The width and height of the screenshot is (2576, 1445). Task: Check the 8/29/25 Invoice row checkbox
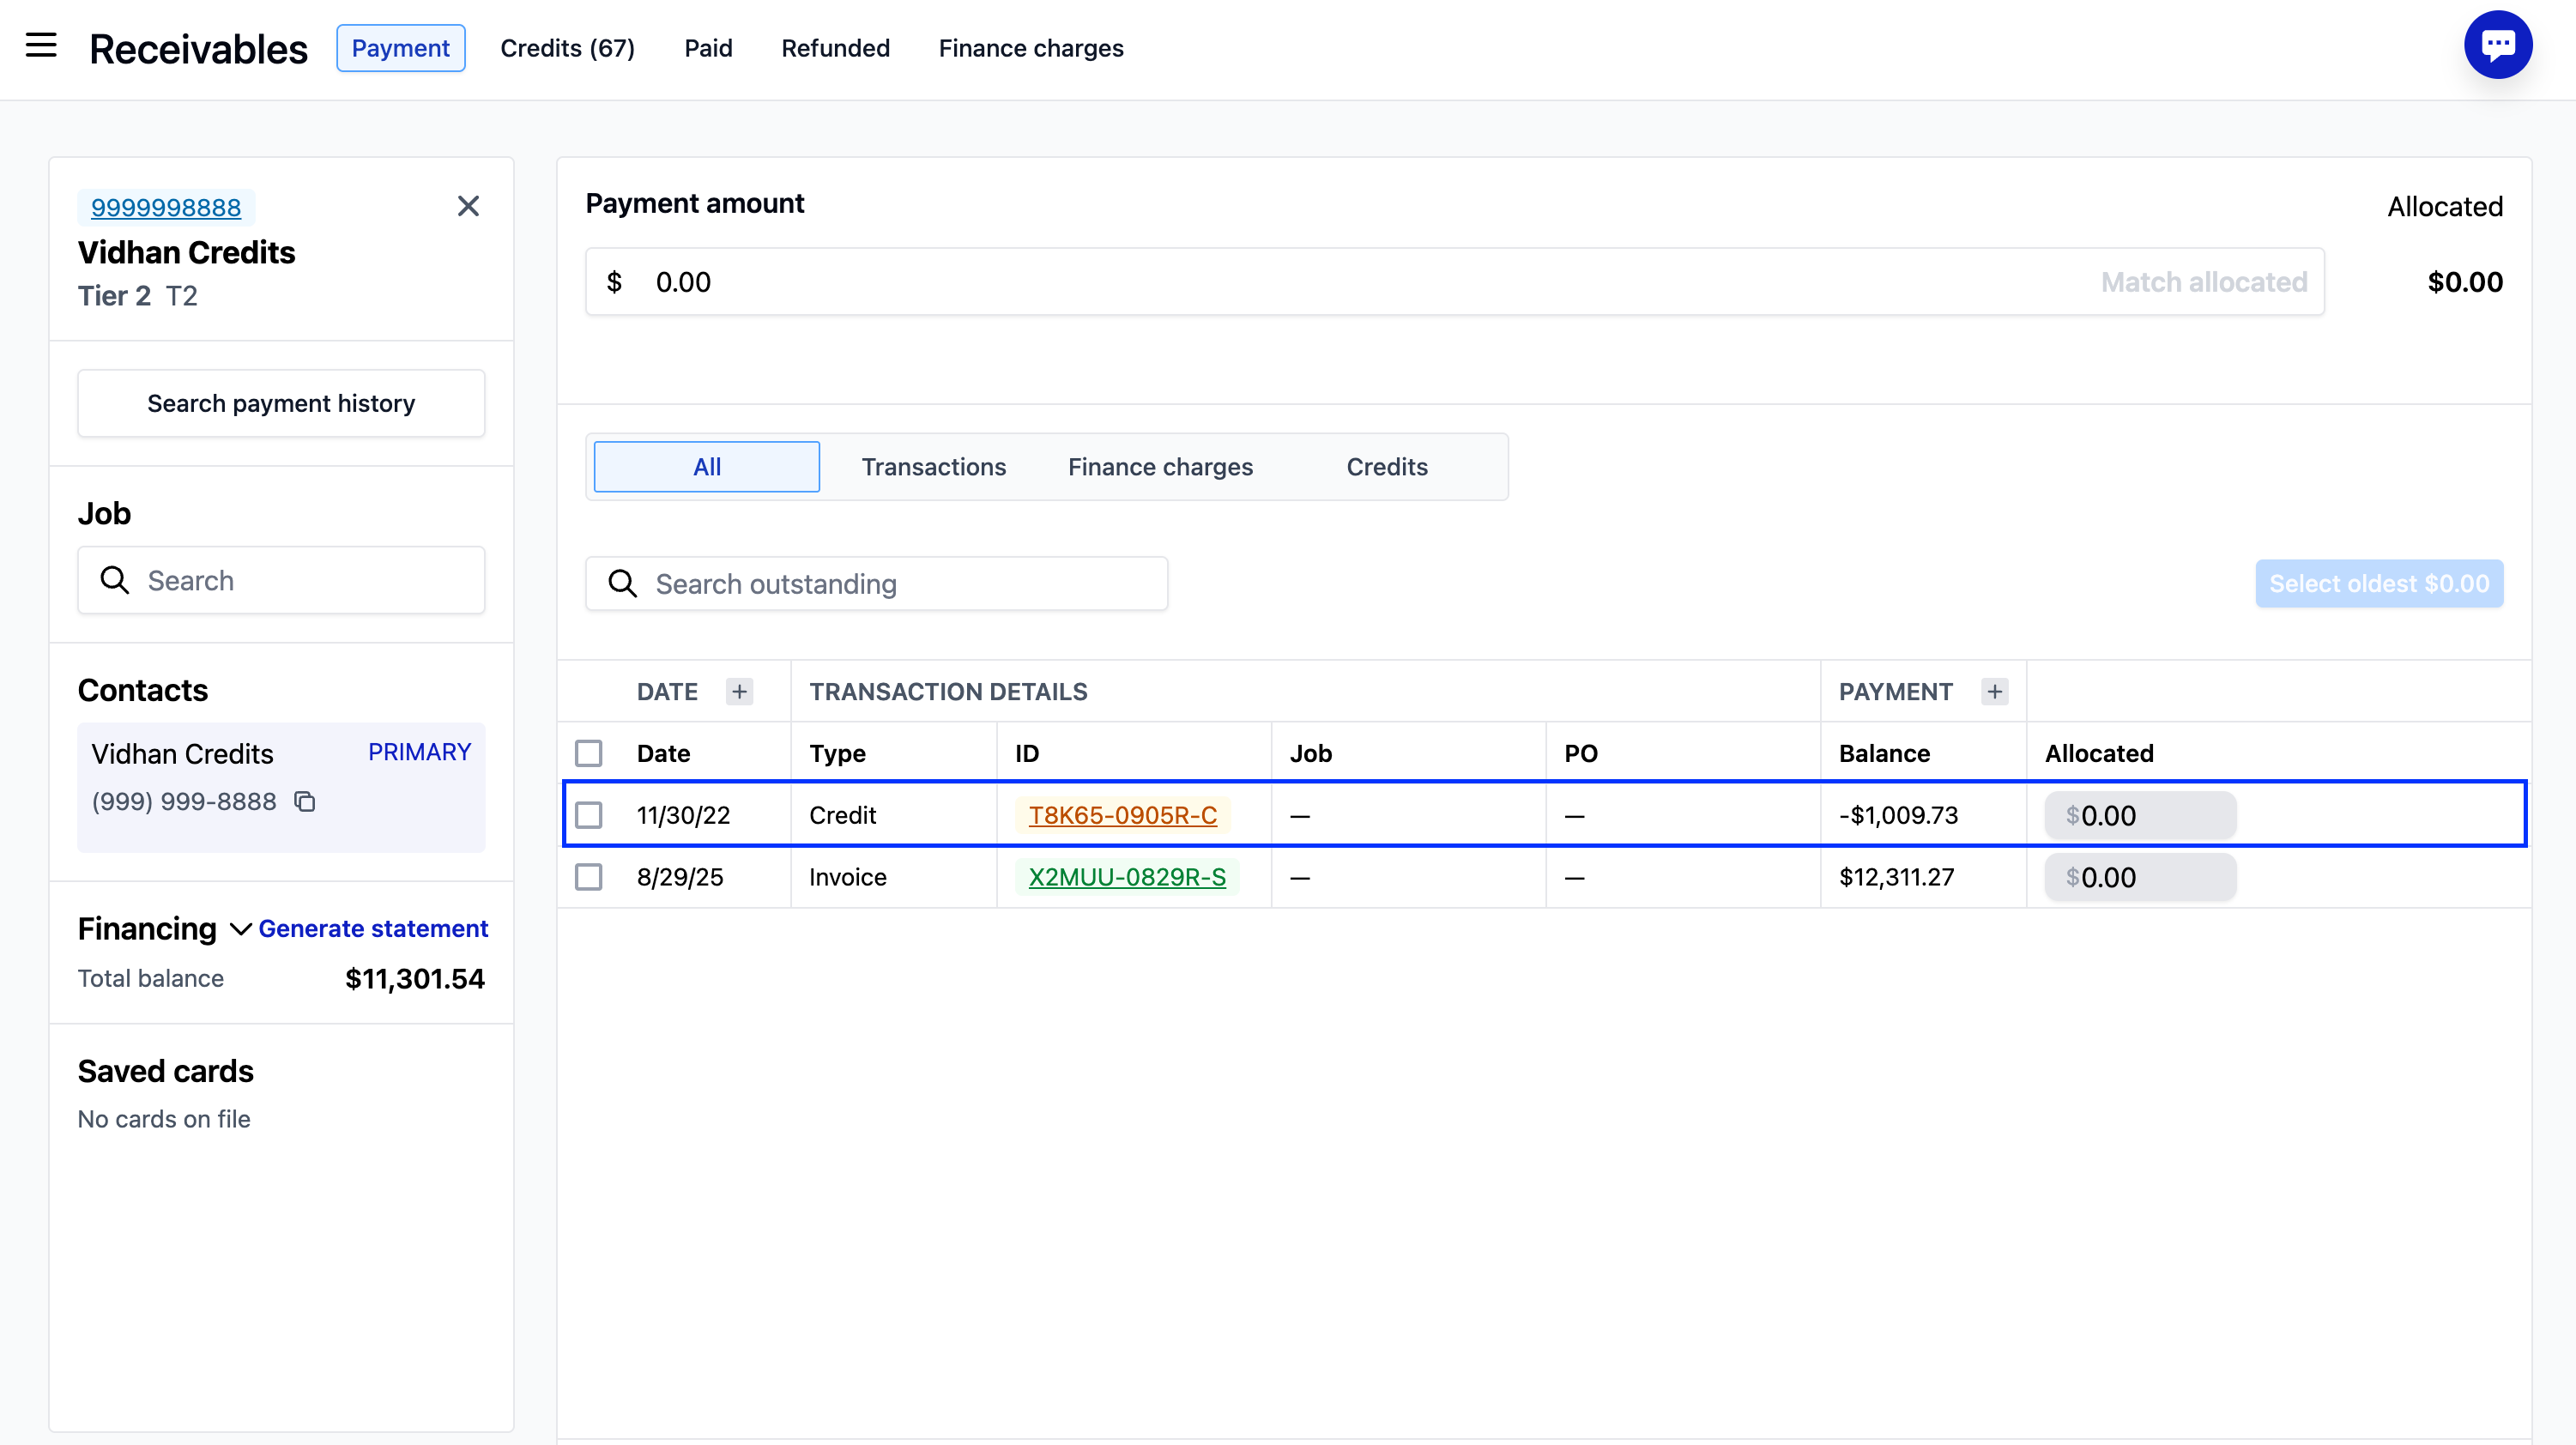click(x=588, y=877)
